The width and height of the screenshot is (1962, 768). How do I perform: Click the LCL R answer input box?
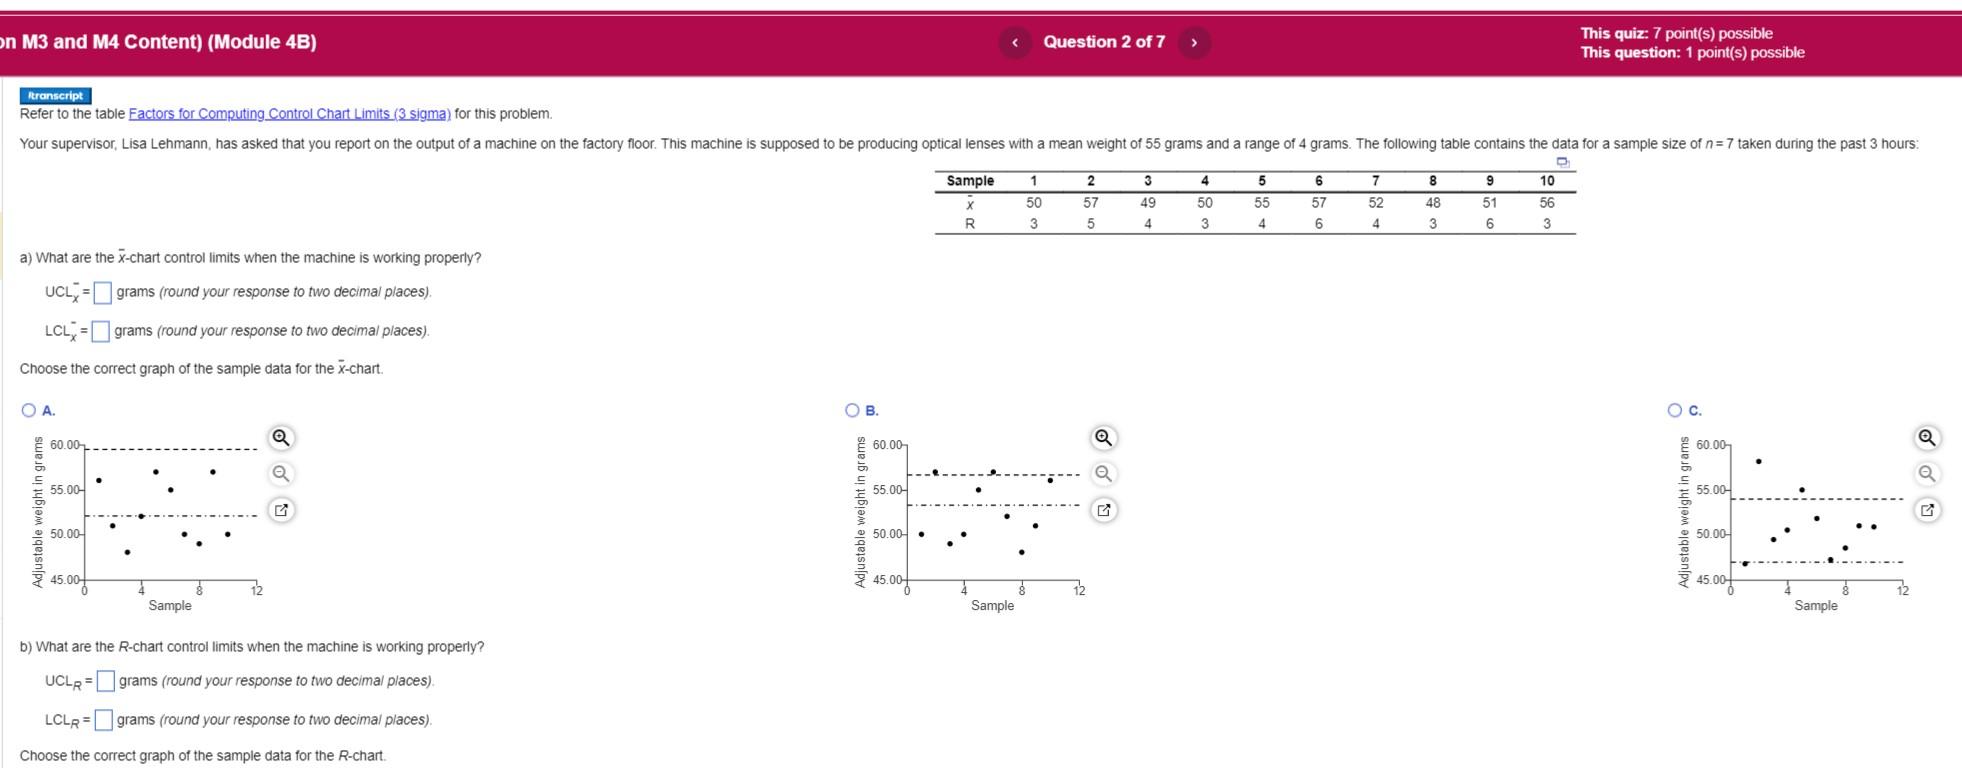point(102,719)
